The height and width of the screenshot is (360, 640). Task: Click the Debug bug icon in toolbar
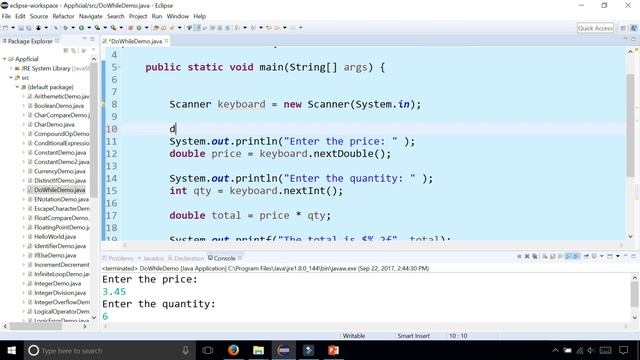point(65,28)
